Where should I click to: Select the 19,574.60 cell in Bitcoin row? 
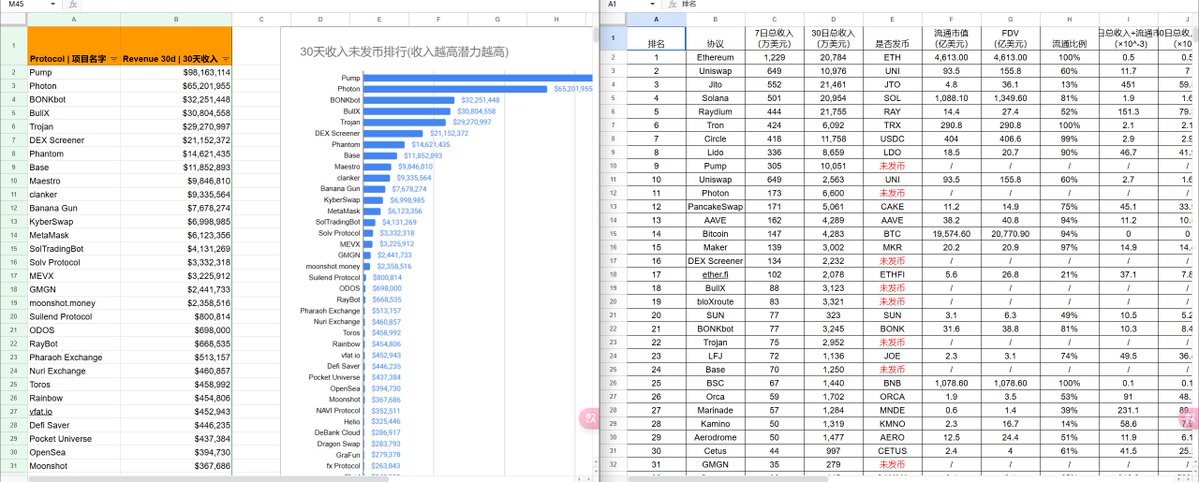coord(951,234)
